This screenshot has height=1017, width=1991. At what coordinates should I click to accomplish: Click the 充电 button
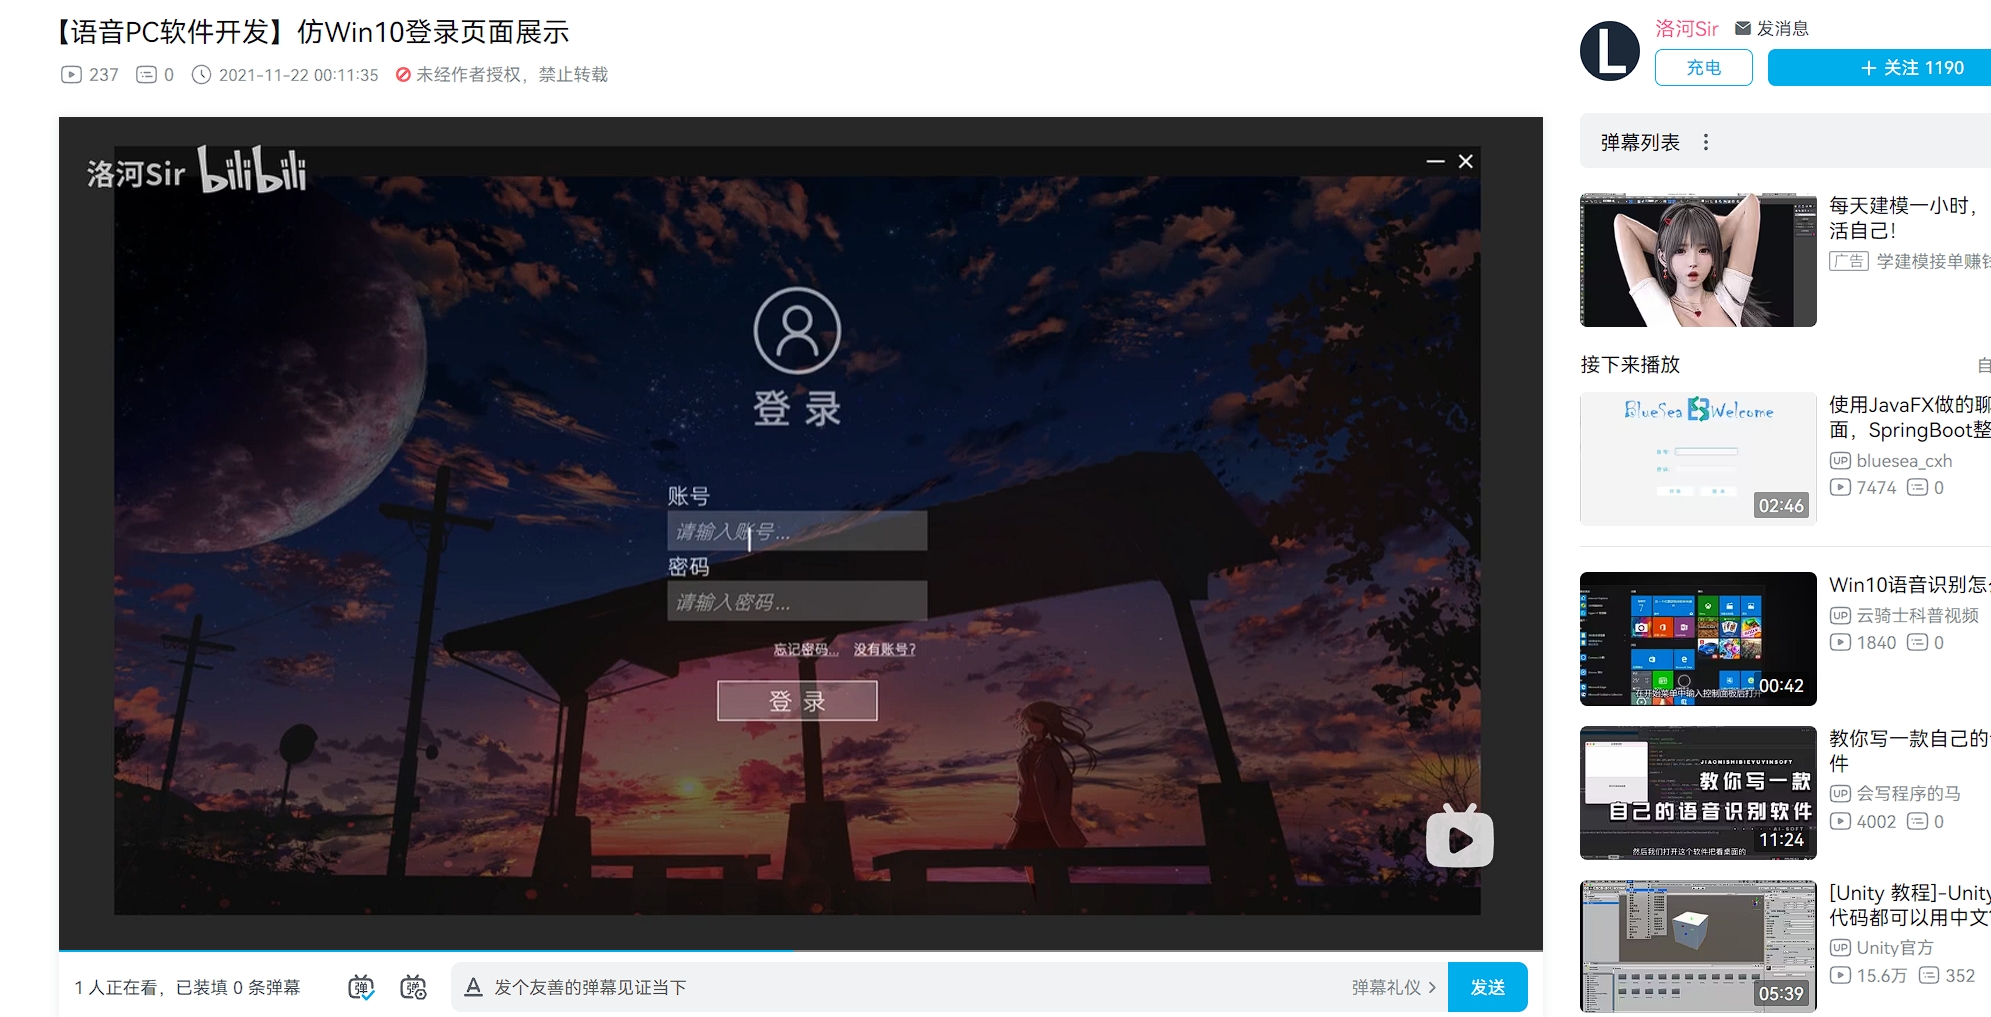[1703, 68]
